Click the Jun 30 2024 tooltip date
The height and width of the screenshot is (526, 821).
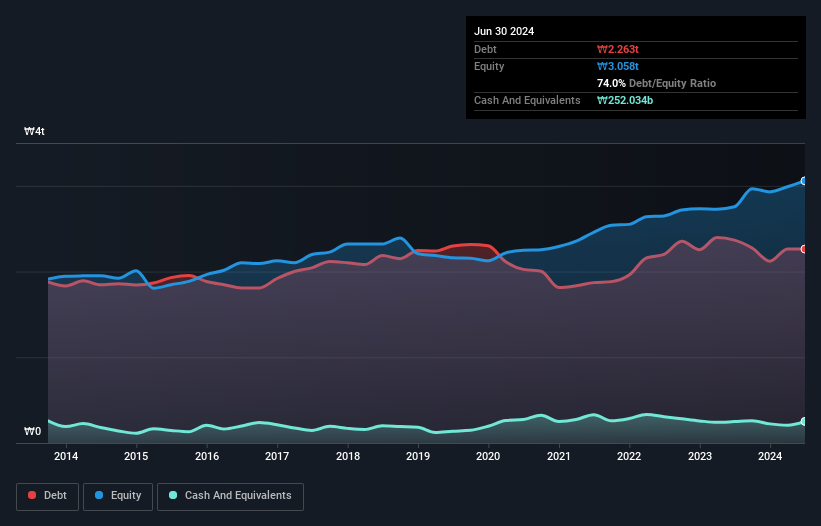pyautogui.click(x=504, y=31)
